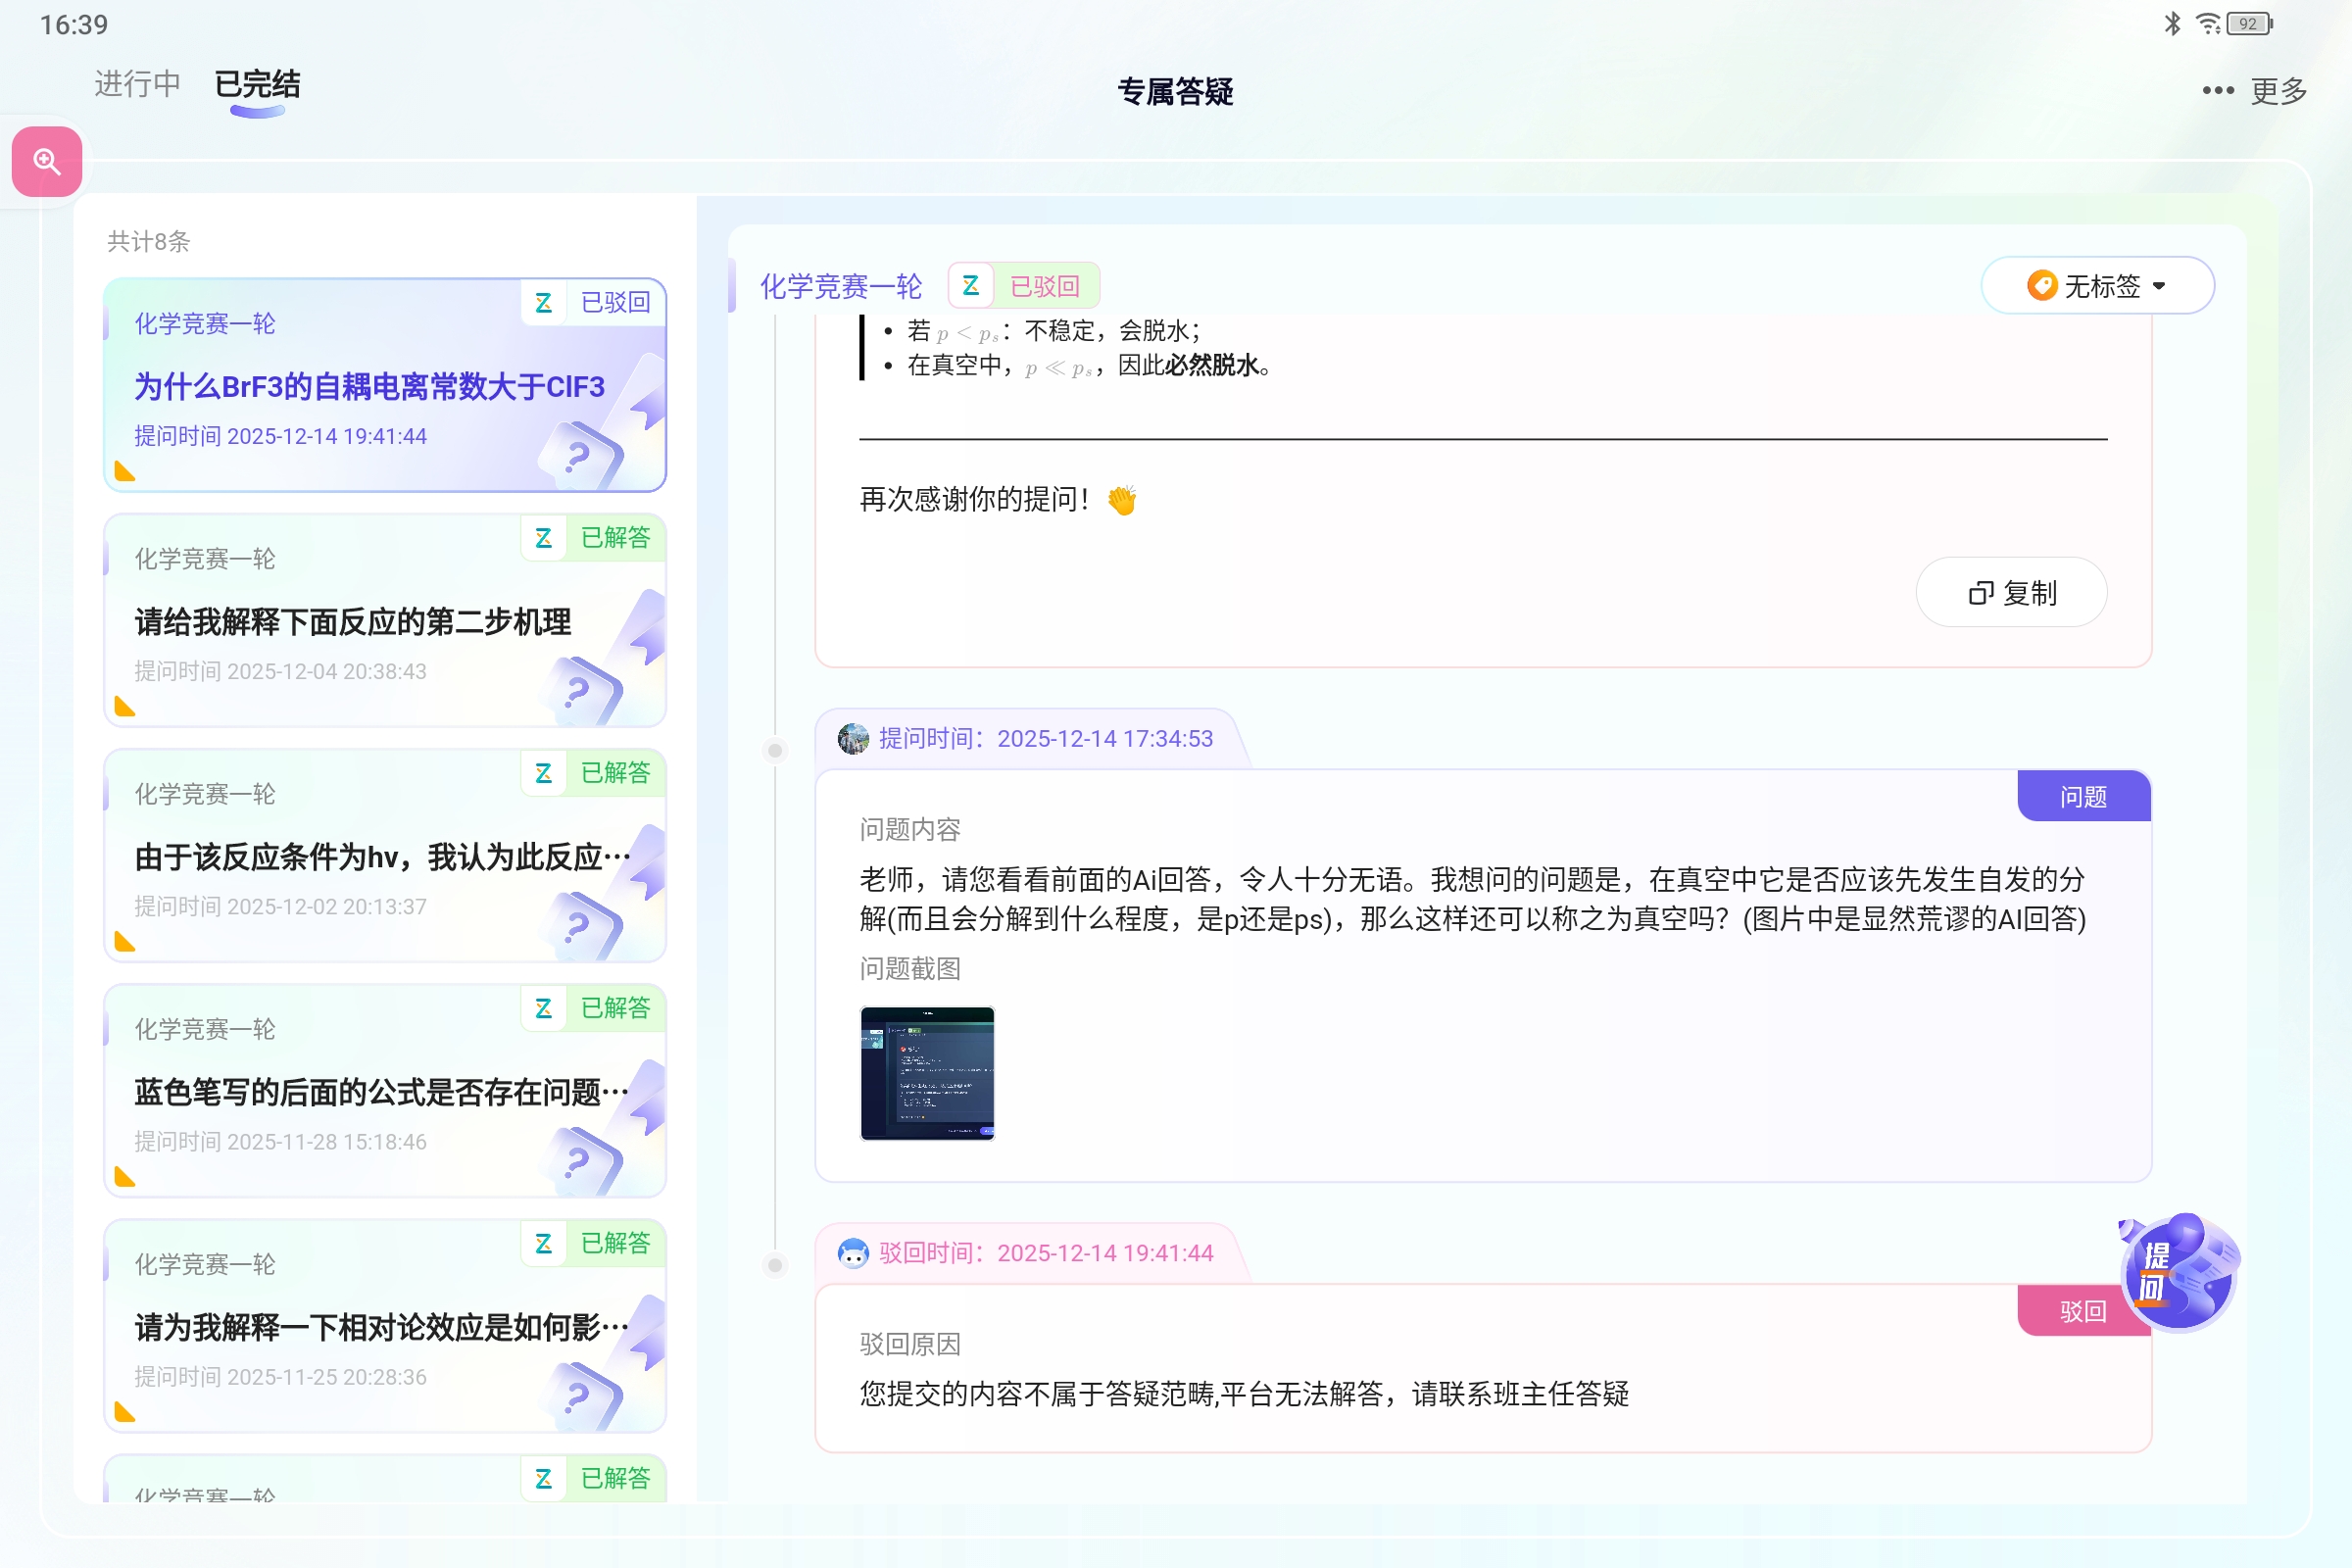Expand the 无标签 tag dropdown
The image size is (2352, 1568).
pos(2097,285)
